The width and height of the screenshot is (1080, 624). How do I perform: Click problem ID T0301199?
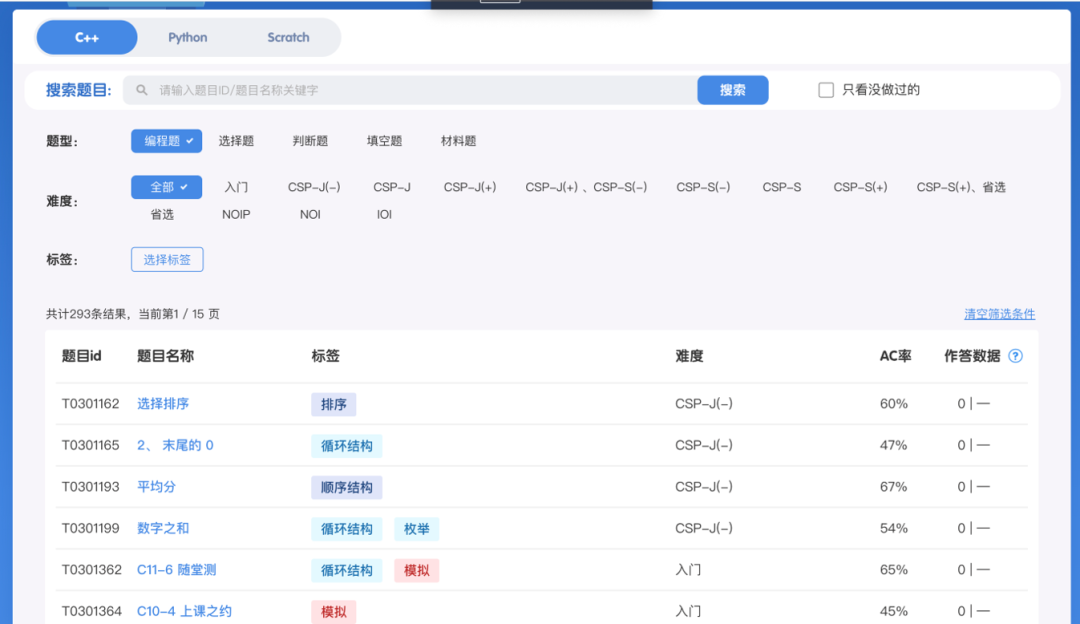pos(90,528)
